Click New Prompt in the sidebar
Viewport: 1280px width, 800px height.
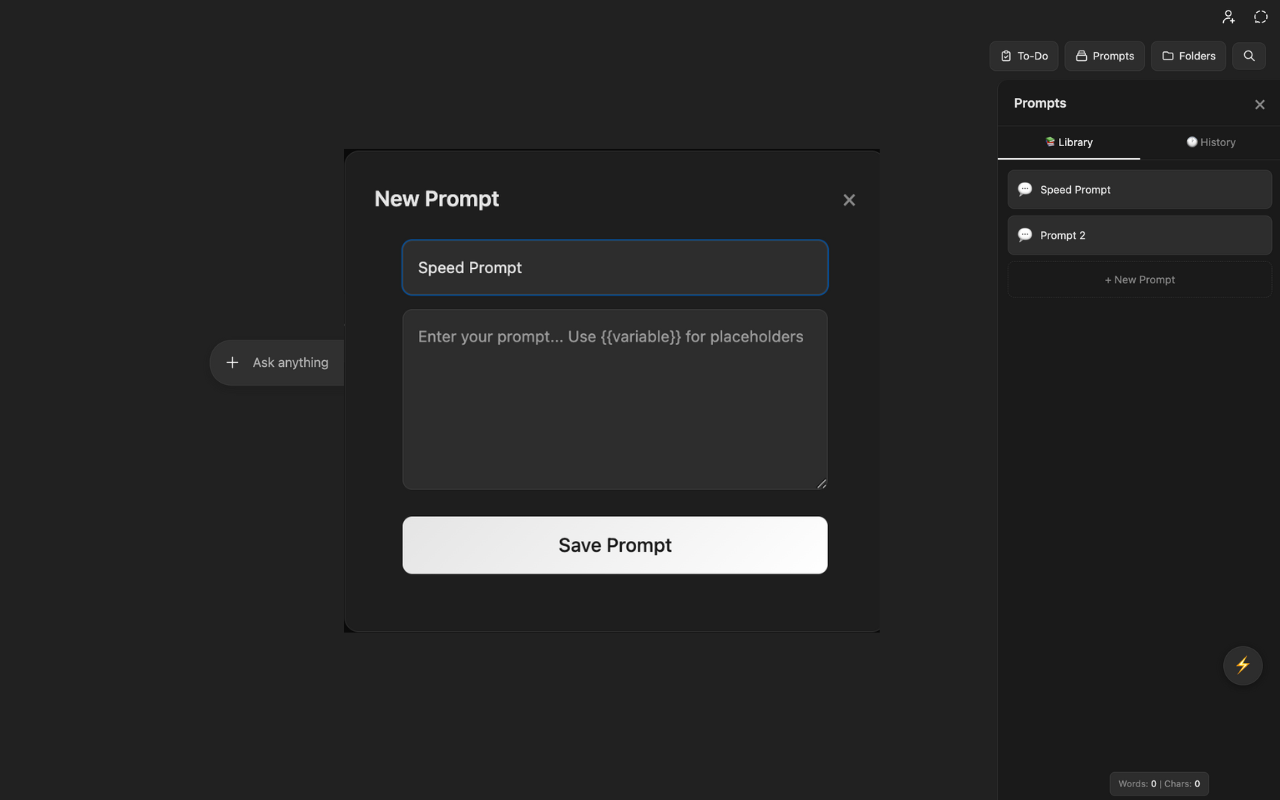[1139, 279]
